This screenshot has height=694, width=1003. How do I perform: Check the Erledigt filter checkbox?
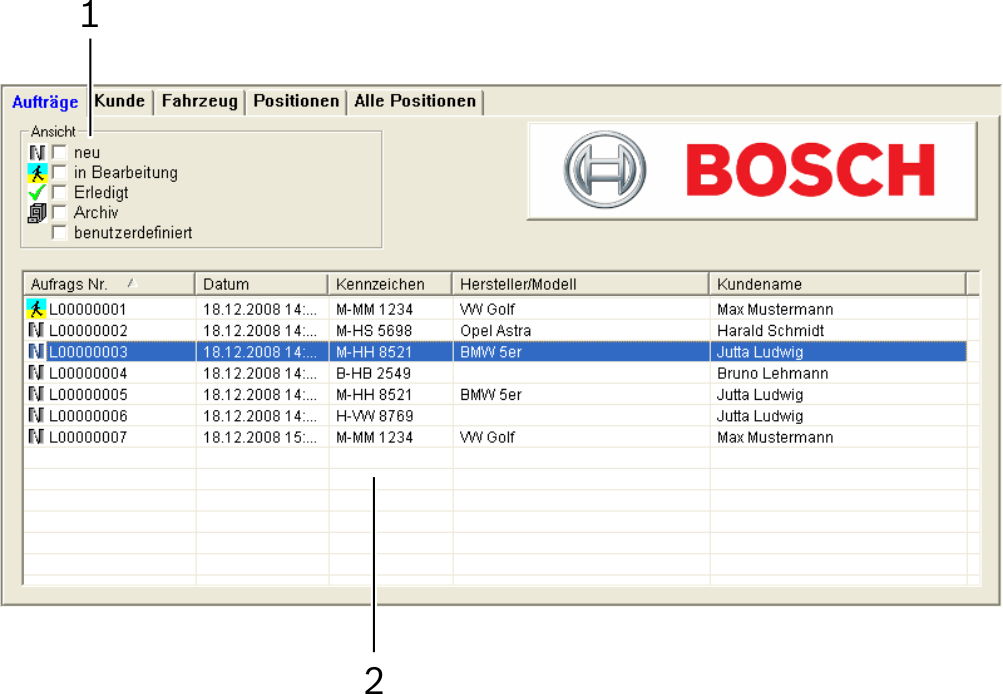[59, 192]
